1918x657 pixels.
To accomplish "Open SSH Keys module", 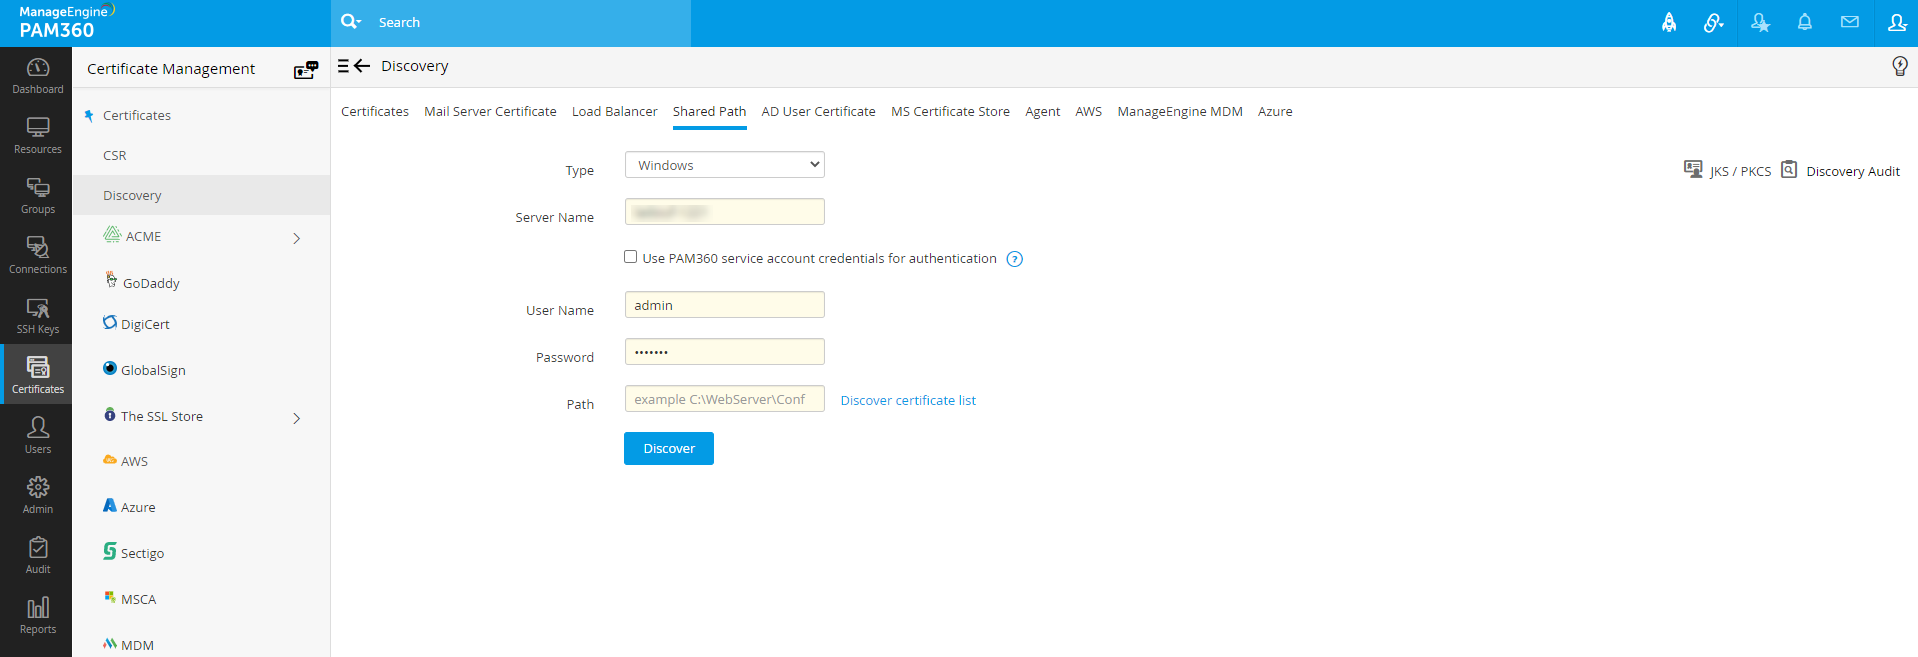I will click(37, 316).
